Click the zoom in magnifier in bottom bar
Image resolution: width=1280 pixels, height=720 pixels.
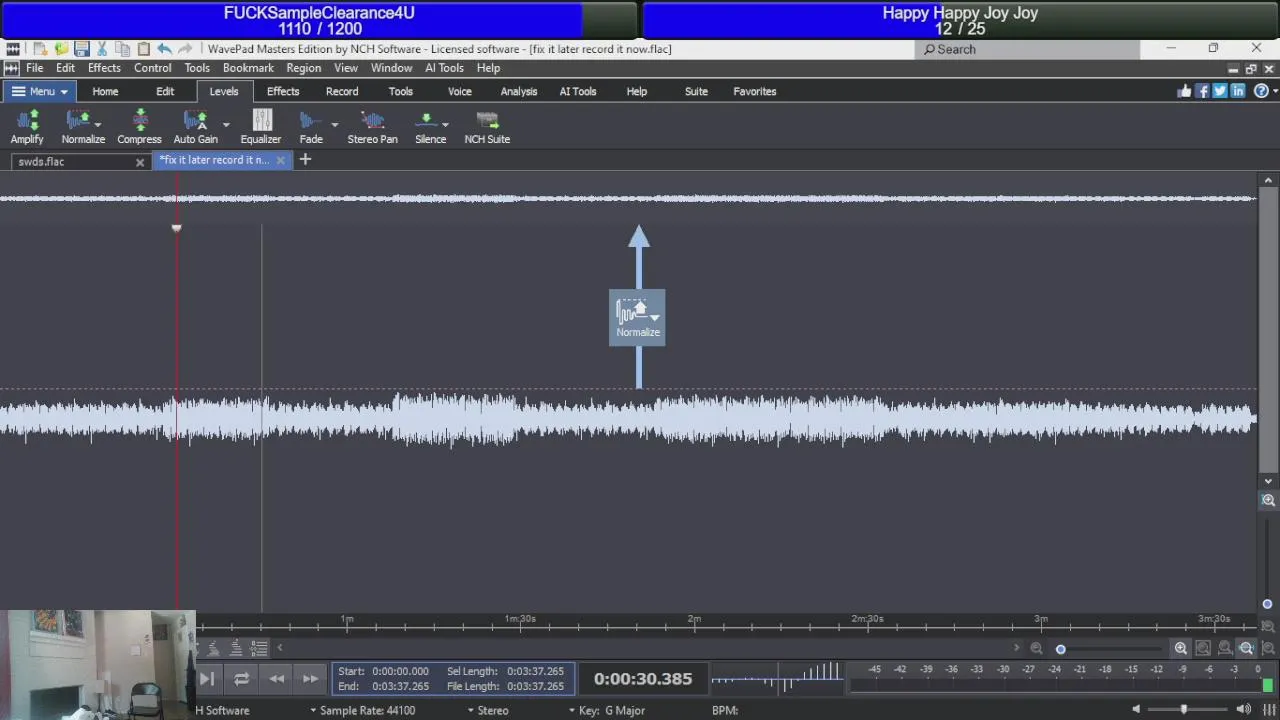[1181, 648]
